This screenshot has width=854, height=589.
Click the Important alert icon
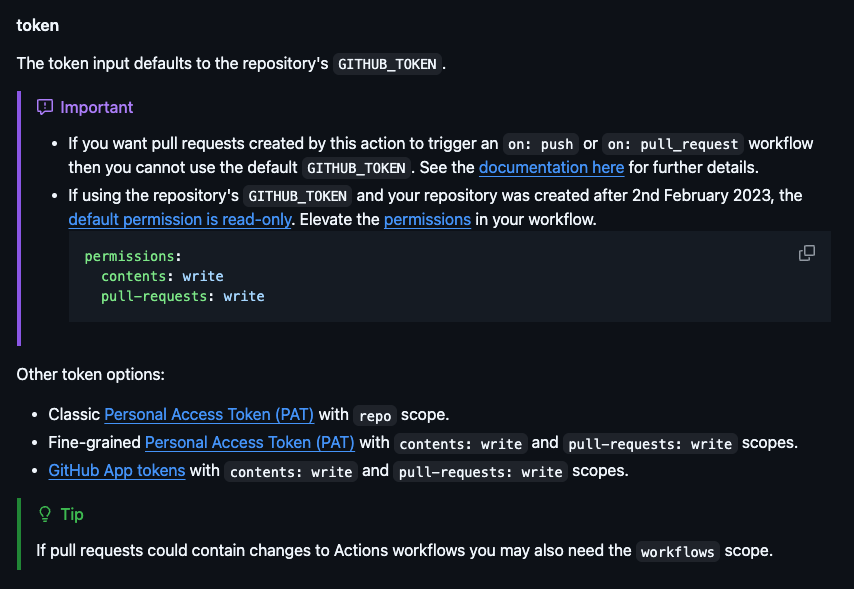click(x=45, y=107)
